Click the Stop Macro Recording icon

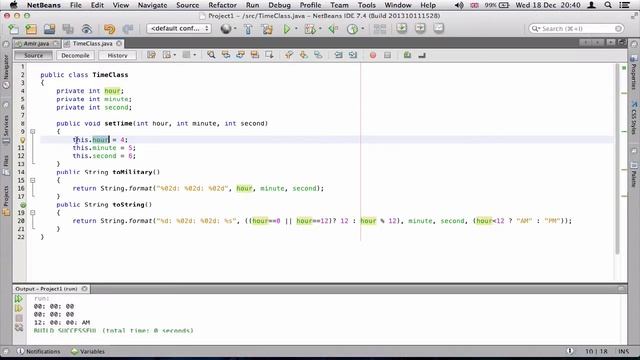click(x=387, y=55)
